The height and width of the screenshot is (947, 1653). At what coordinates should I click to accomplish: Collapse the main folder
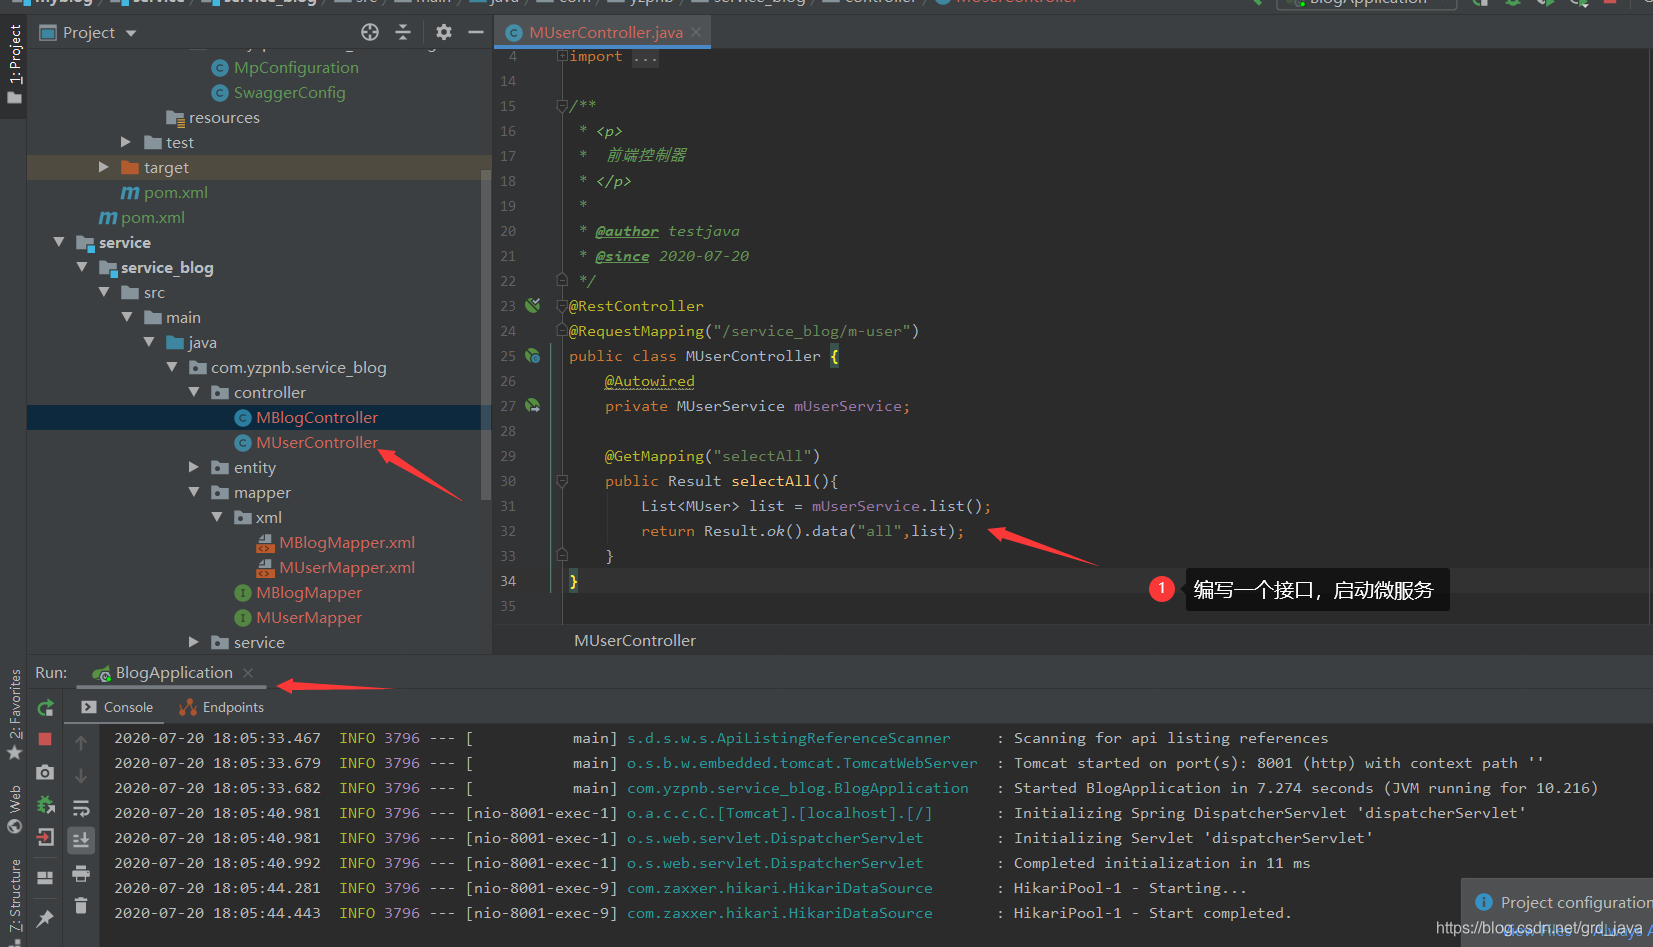coord(126,318)
